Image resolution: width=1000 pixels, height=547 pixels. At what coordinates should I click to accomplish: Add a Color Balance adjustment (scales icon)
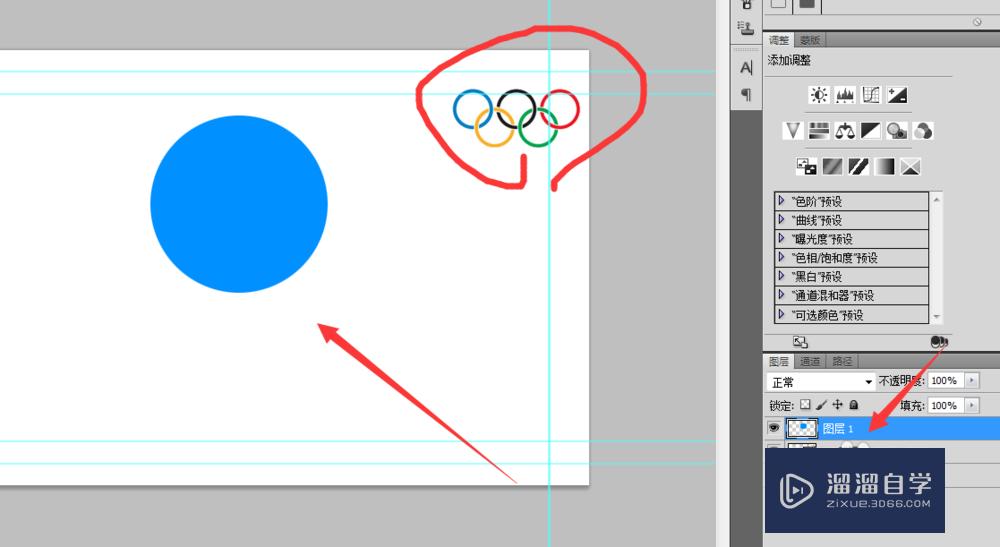845,131
